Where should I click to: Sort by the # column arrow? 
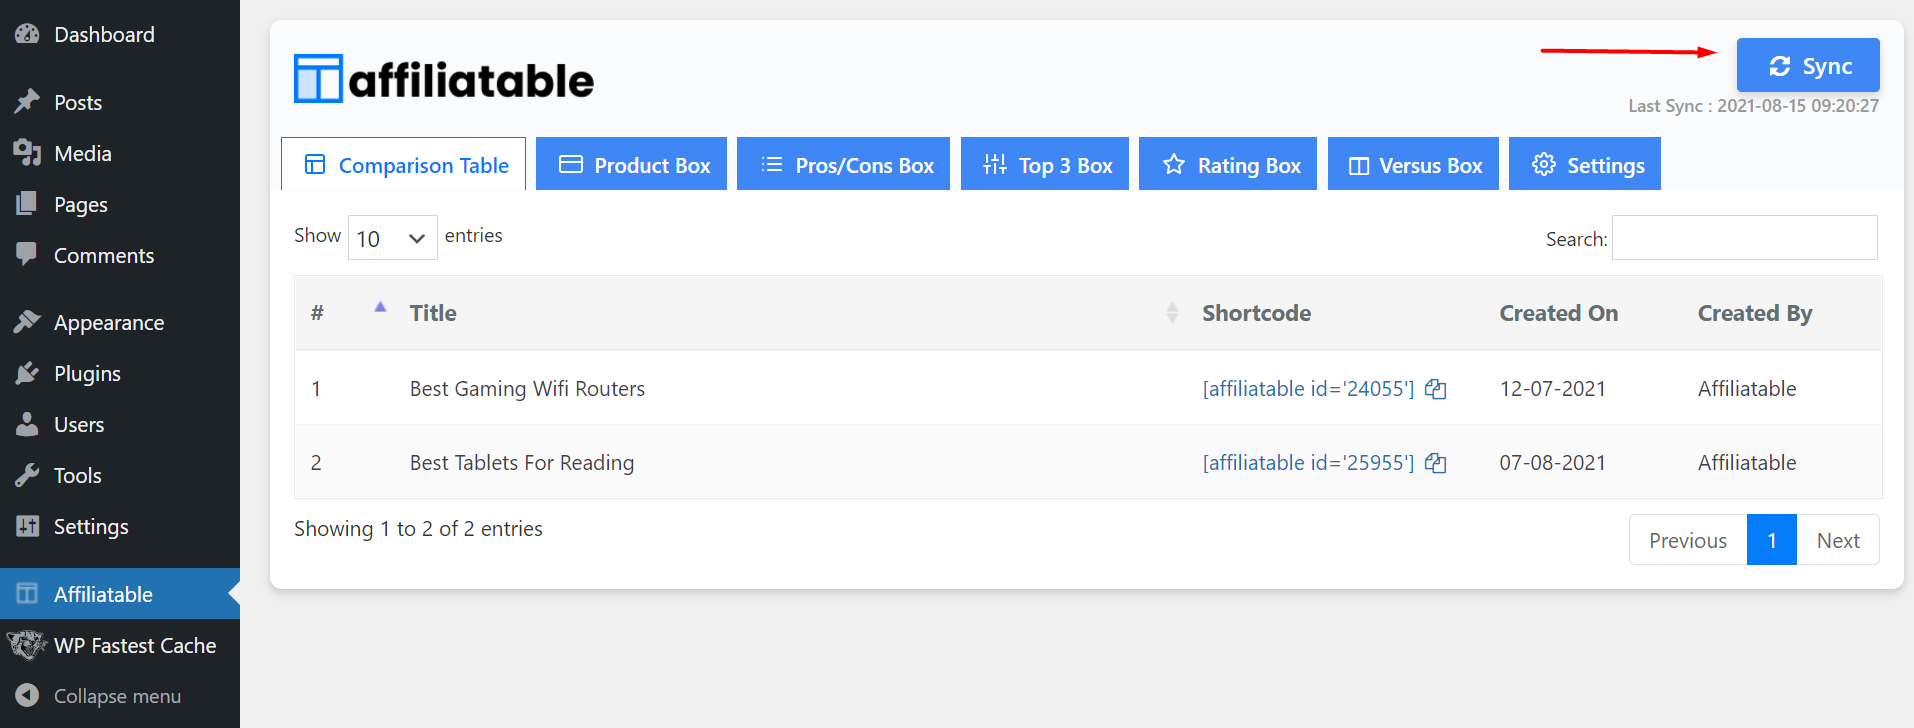tap(380, 308)
